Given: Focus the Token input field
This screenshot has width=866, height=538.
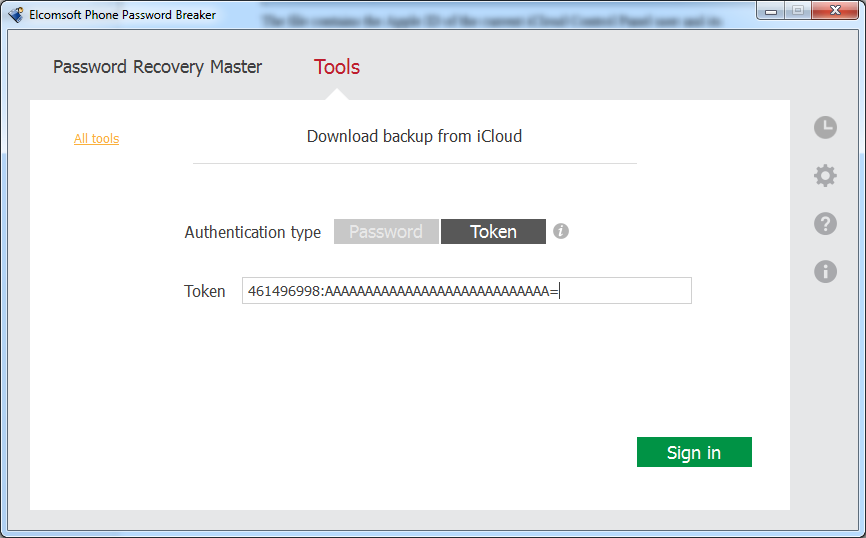Looking at the screenshot, I should [x=467, y=291].
